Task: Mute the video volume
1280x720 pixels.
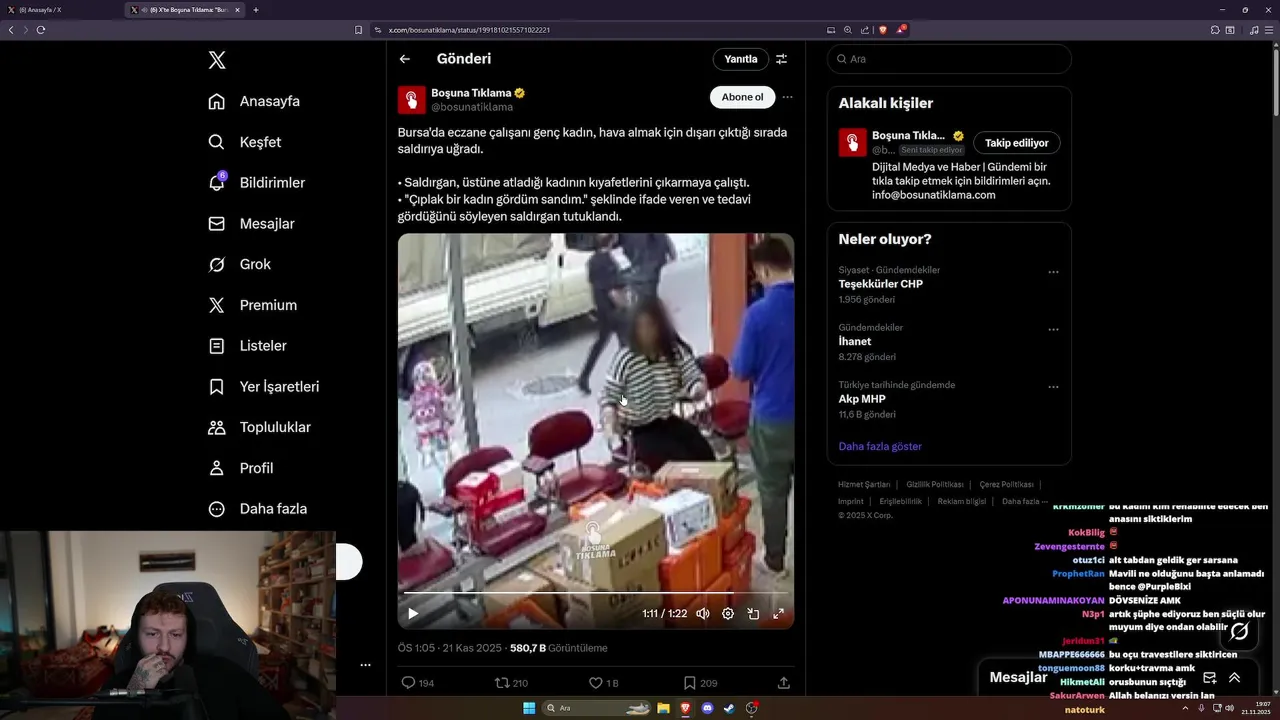Action: click(703, 614)
